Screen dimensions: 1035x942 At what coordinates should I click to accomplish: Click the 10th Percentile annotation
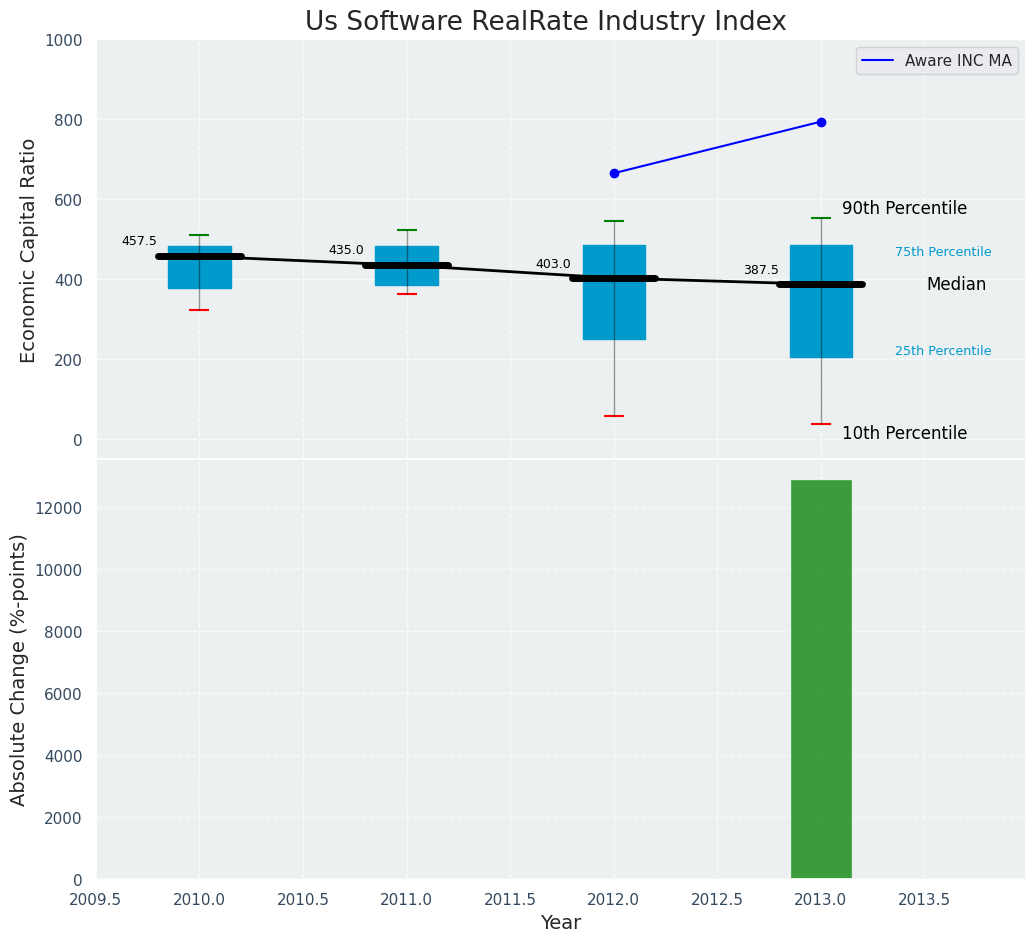point(904,433)
